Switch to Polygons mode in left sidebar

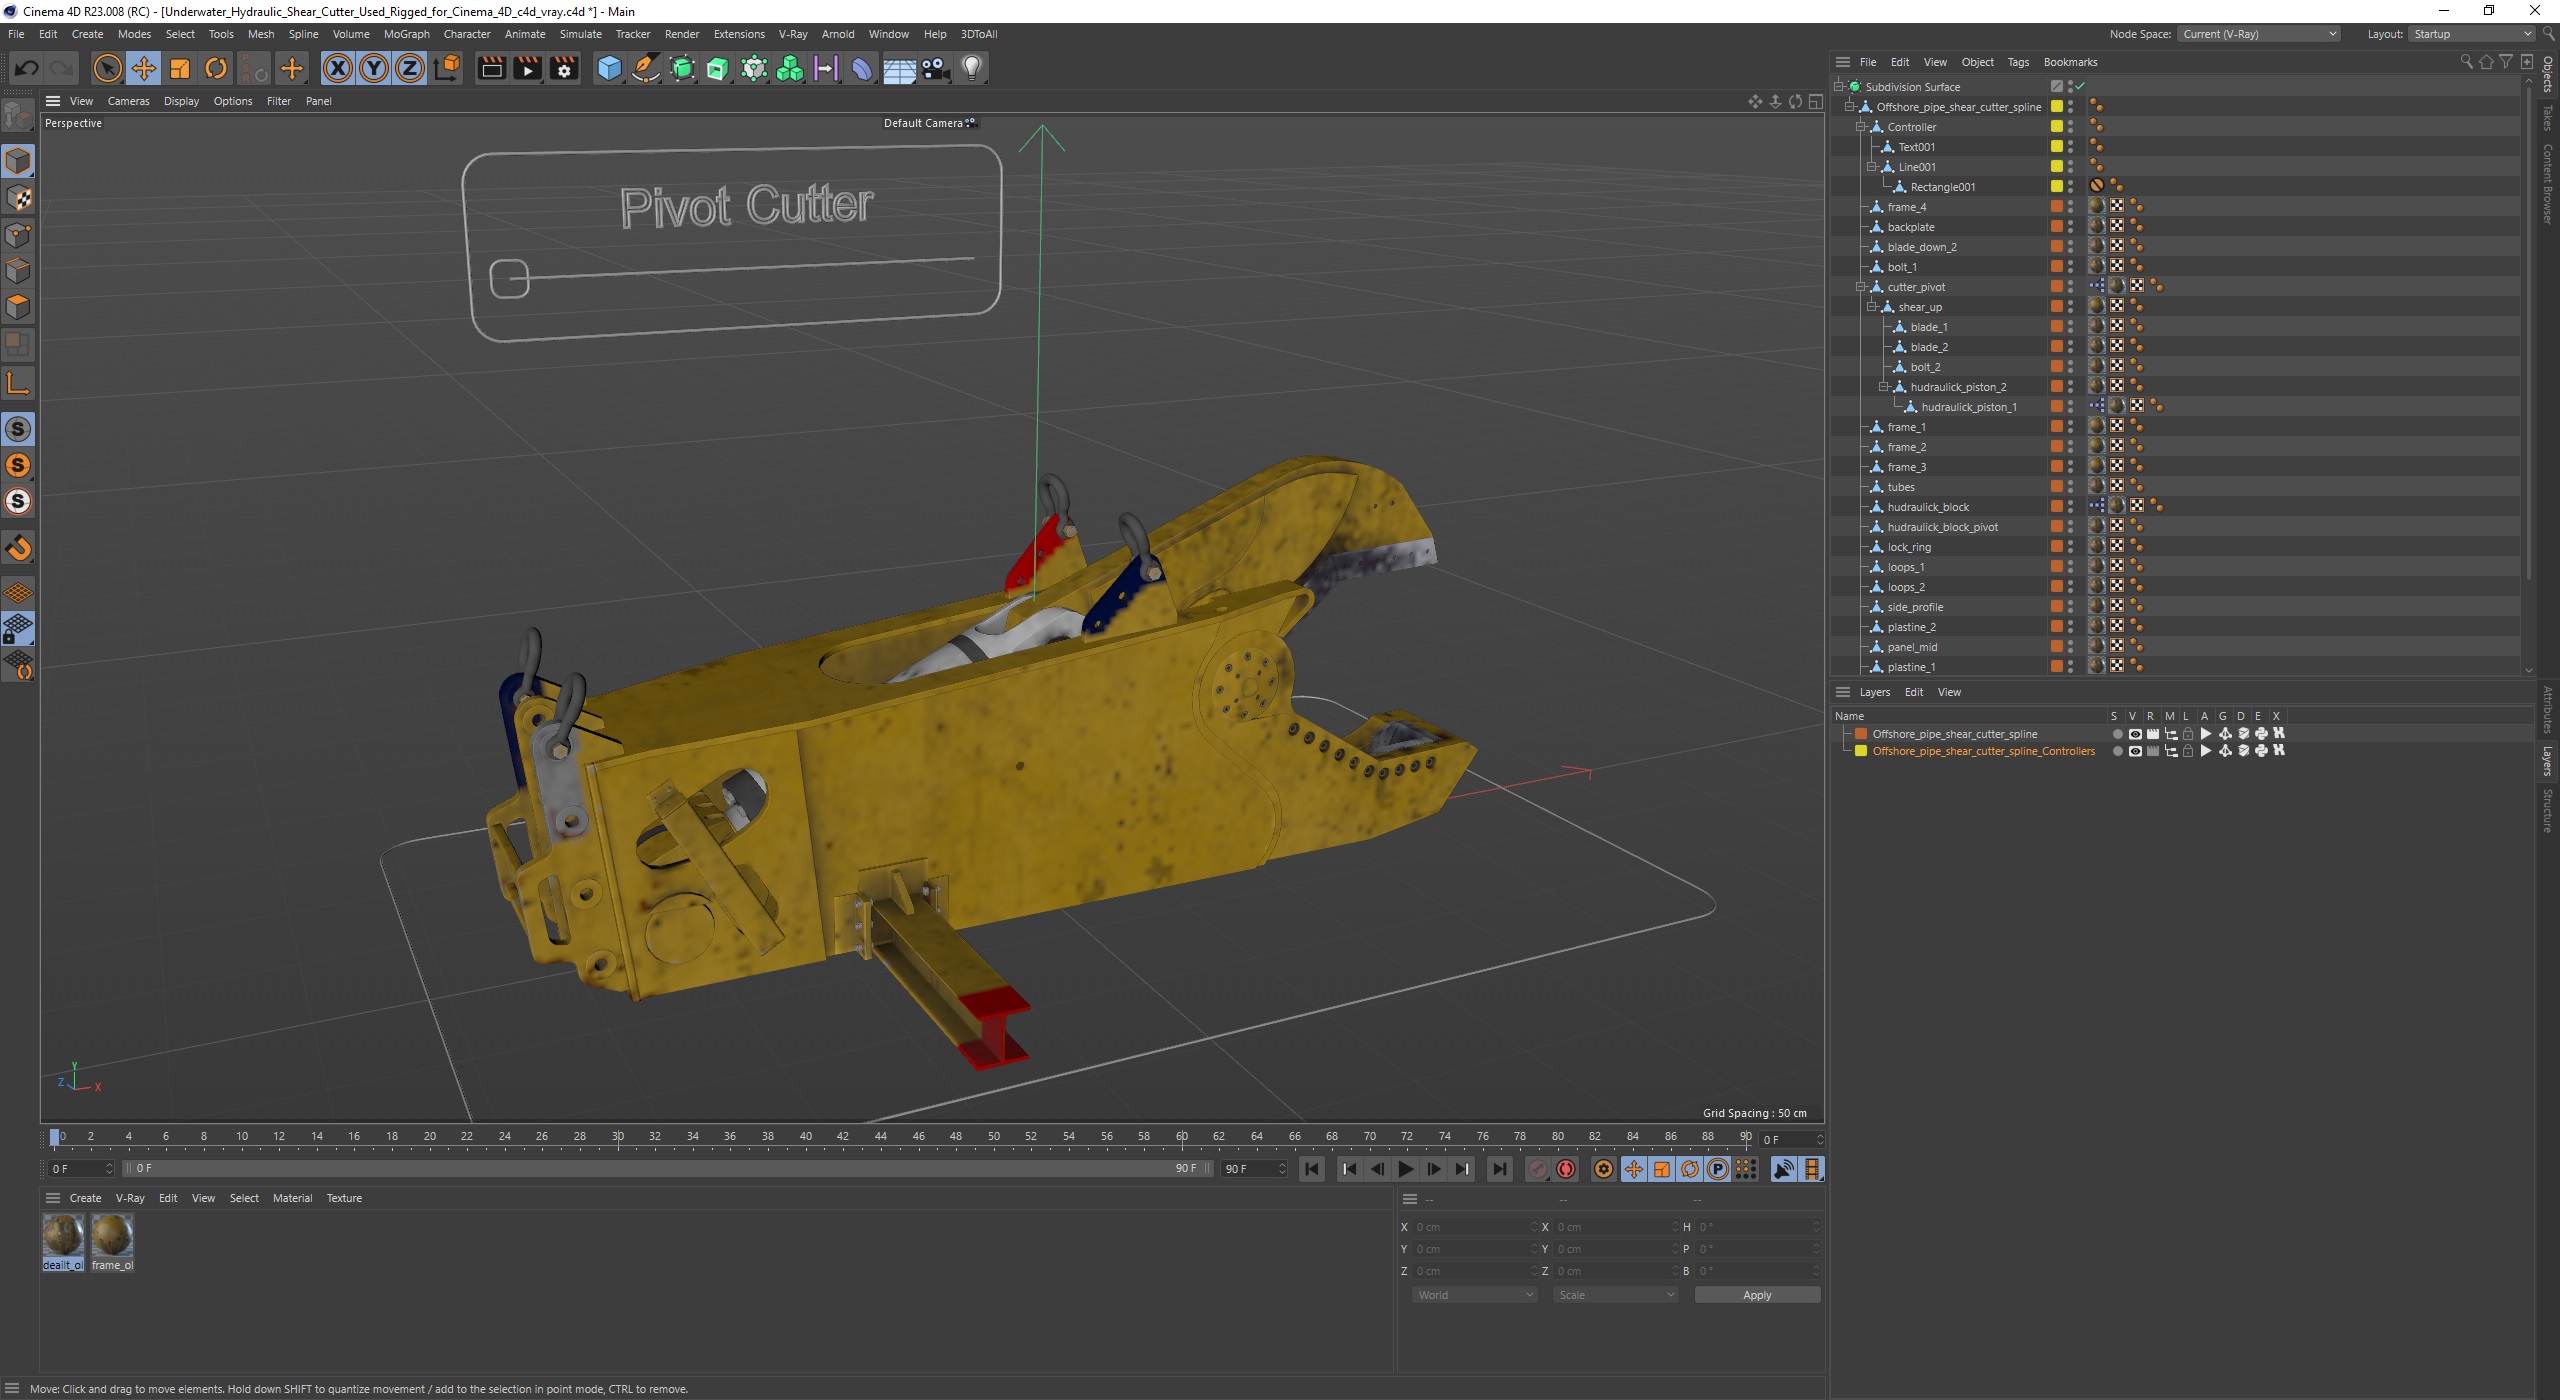coord(18,307)
